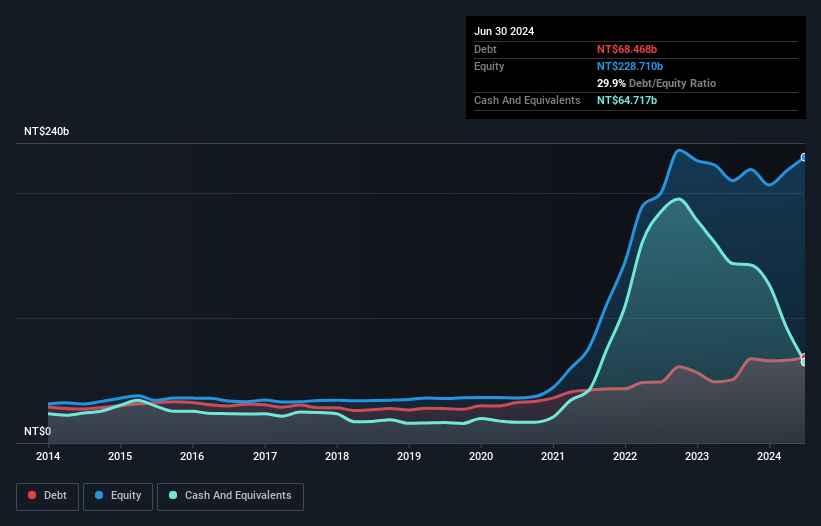
Task: Click the NT$240b y-axis label
Action: 47,131
